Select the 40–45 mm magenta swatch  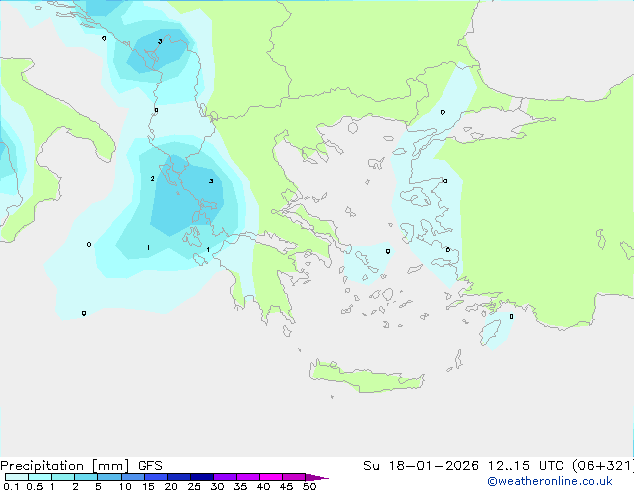(x=271, y=477)
